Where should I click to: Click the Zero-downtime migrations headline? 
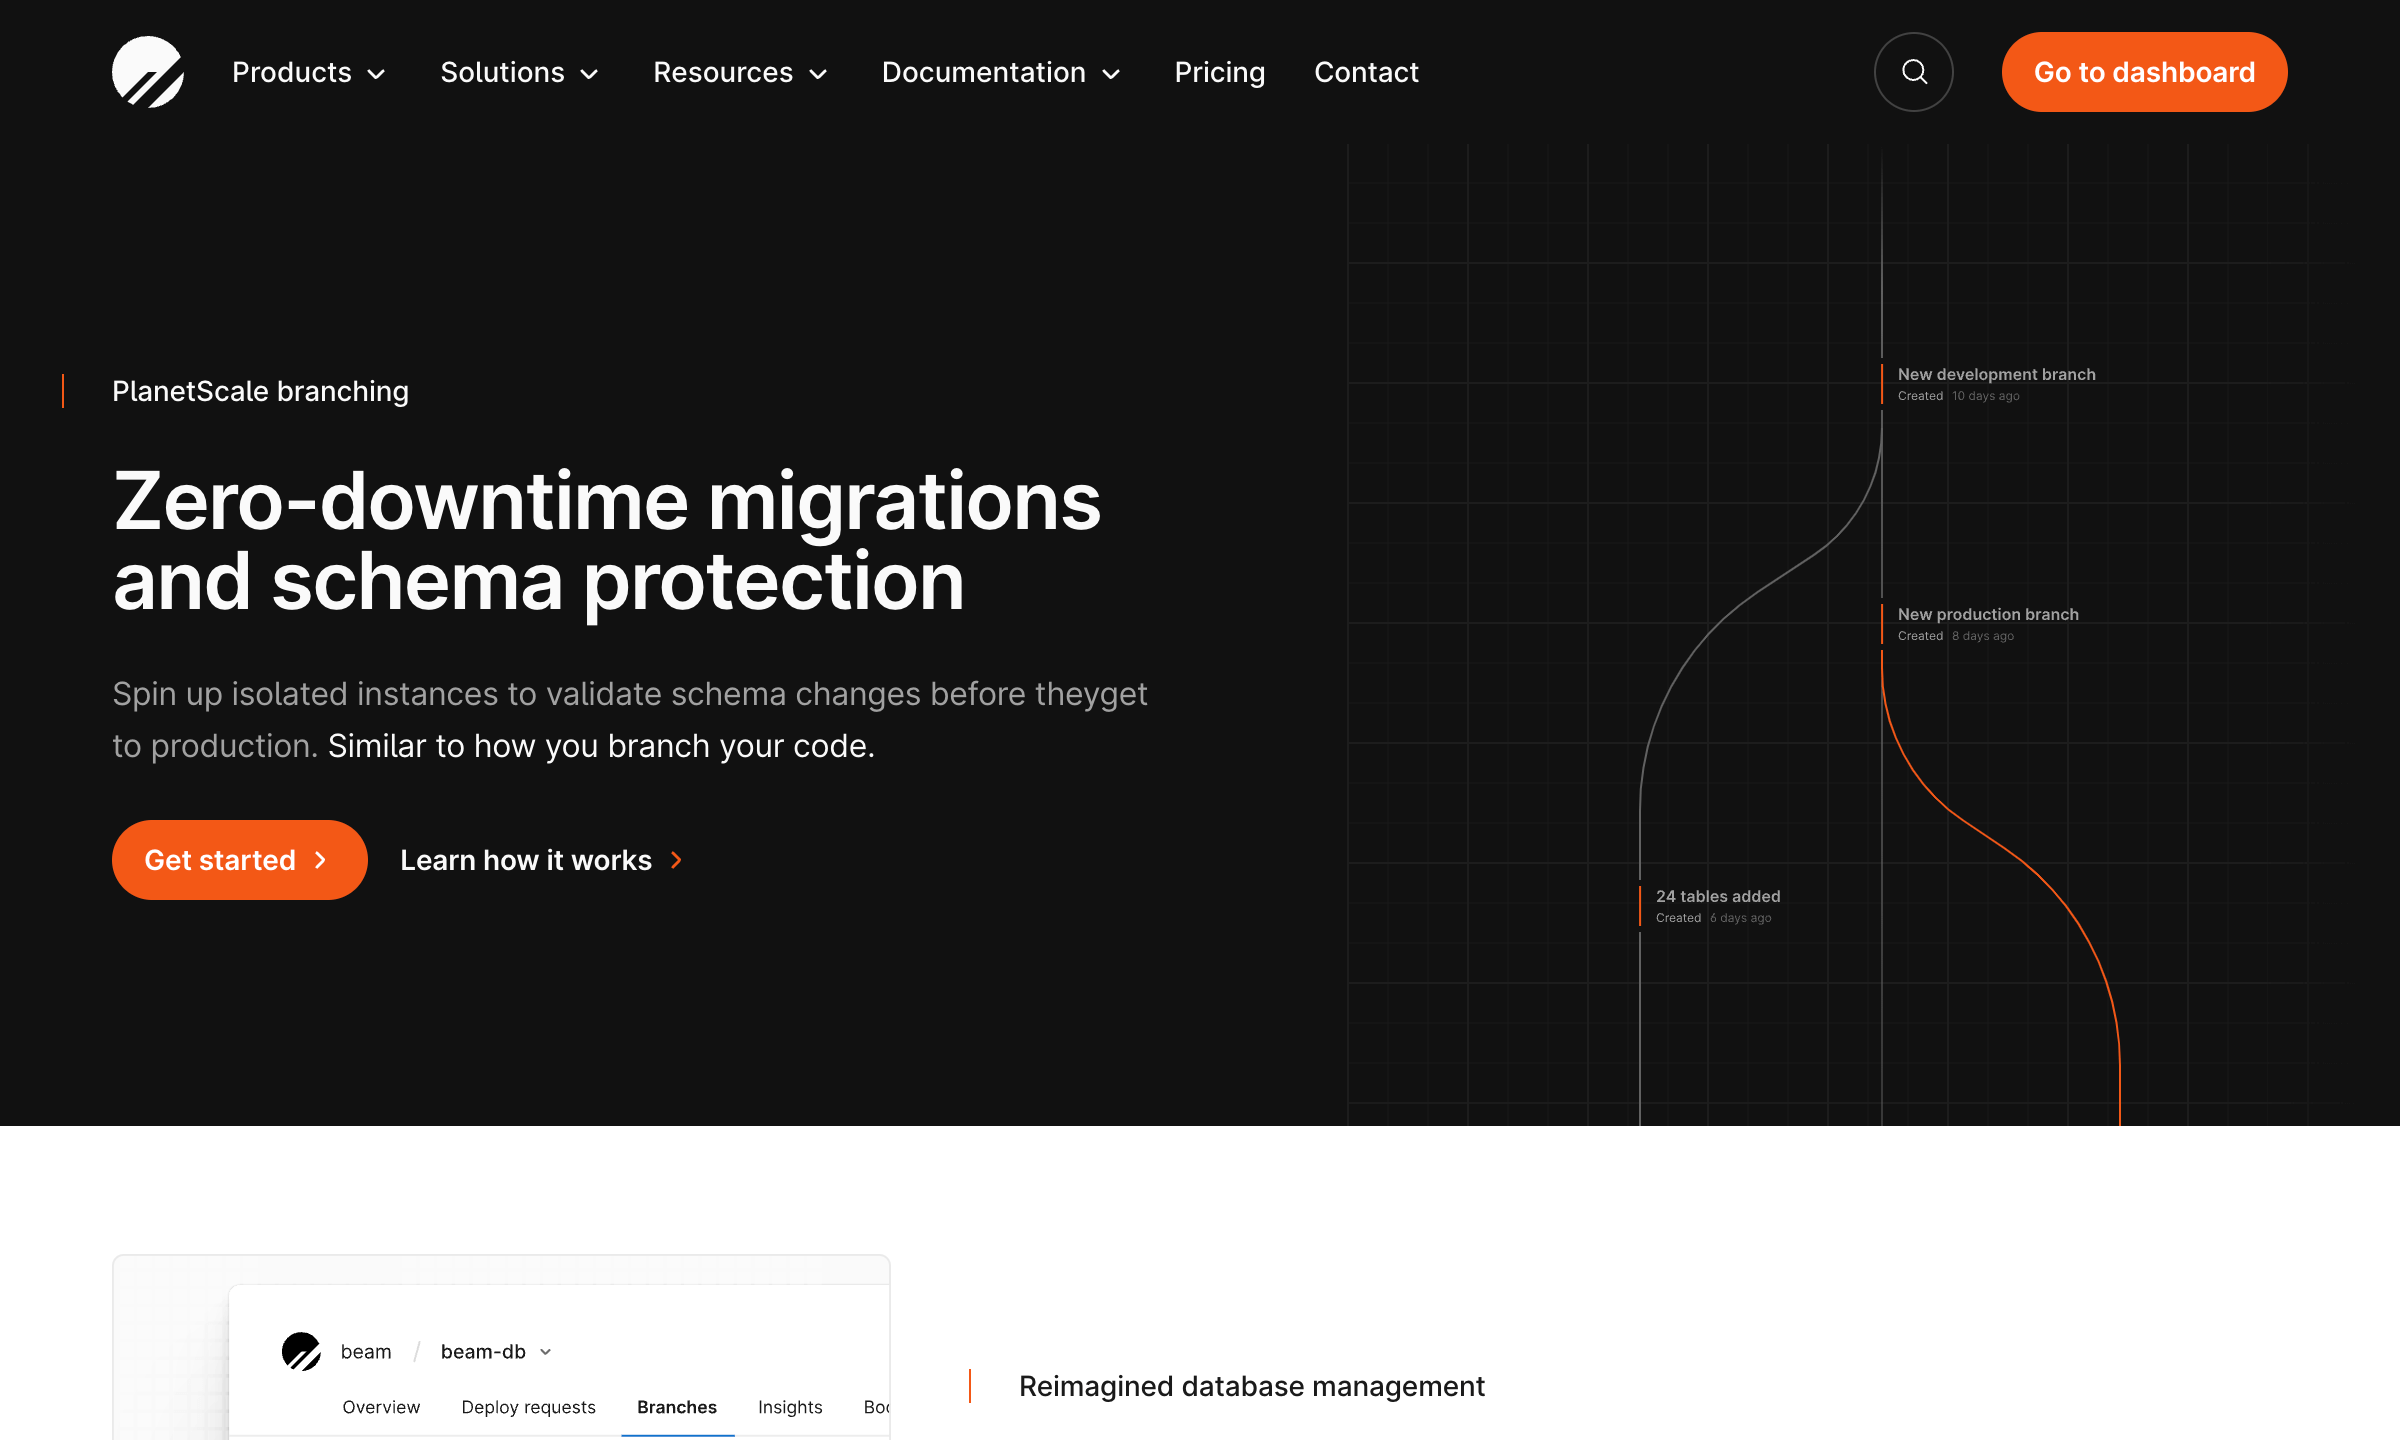tap(607, 541)
